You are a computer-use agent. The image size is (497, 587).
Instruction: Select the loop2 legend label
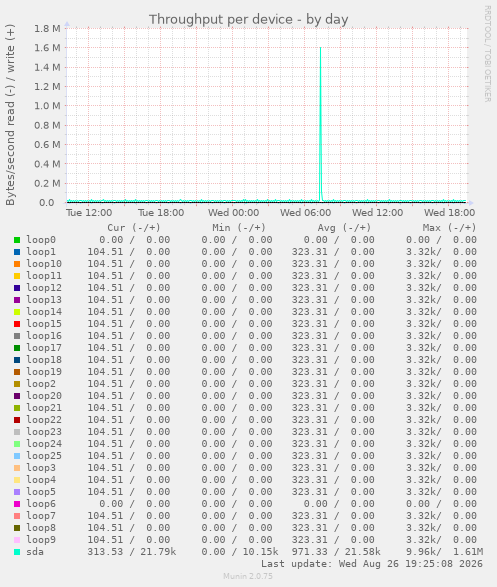point(41,384)
